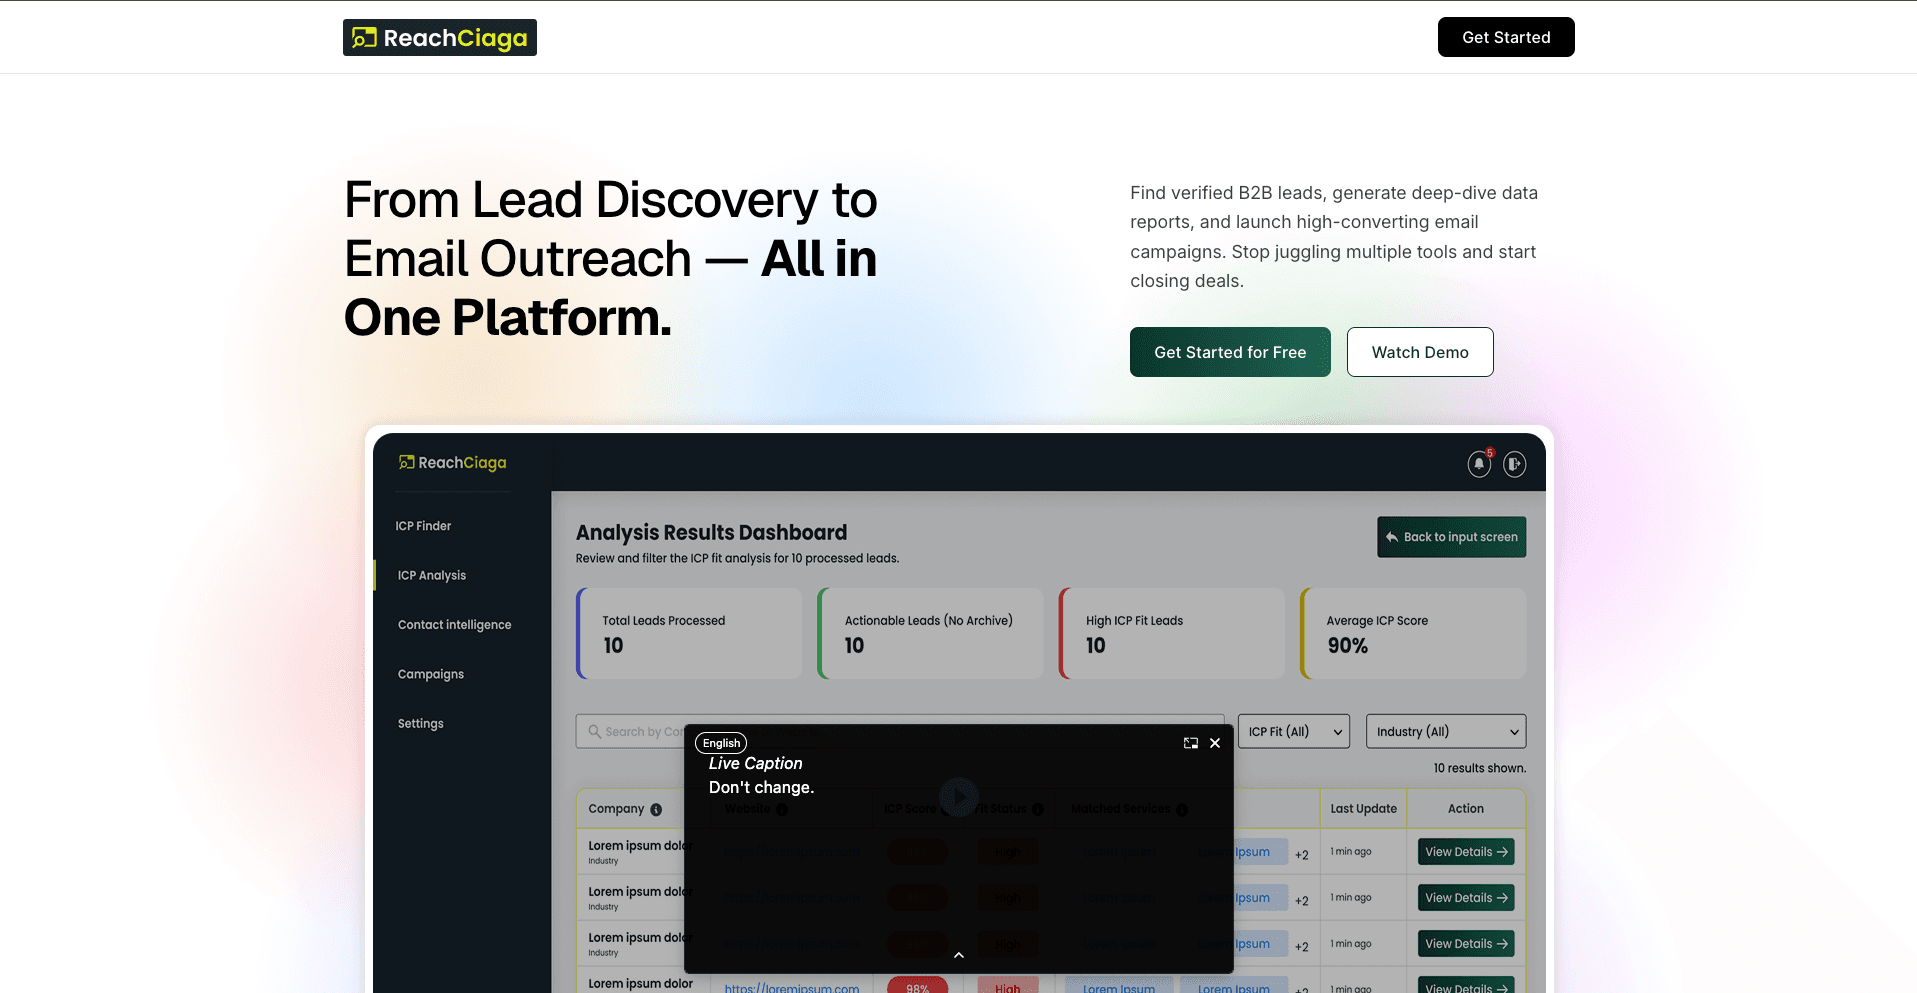Click the 'From Lead Discovery to Email Outreach' headline
Image resolution: width=1917 pixels, height=993 pixels.
click(x=610, y=258)
